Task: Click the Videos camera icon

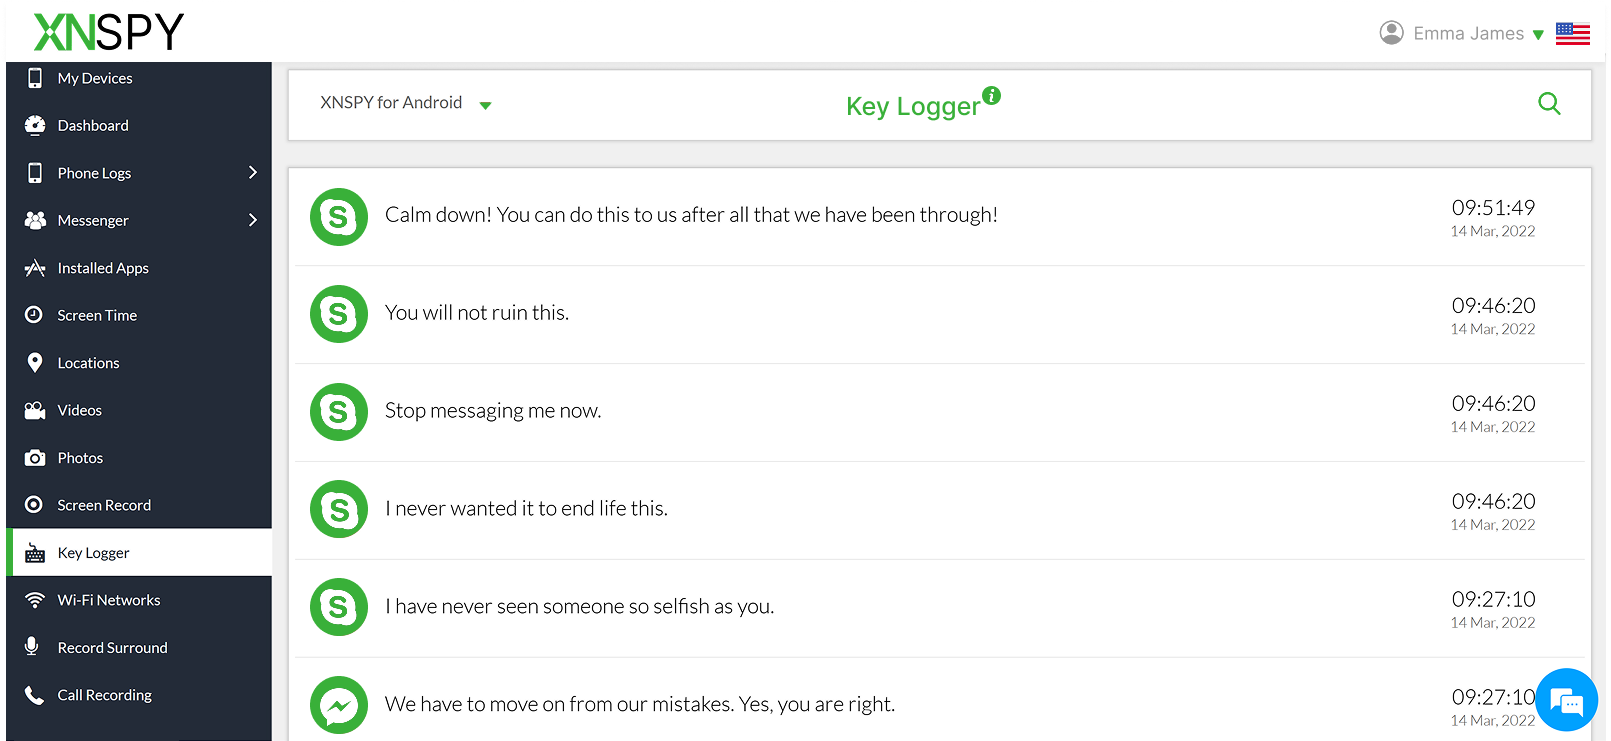Action: click(35, 410)
